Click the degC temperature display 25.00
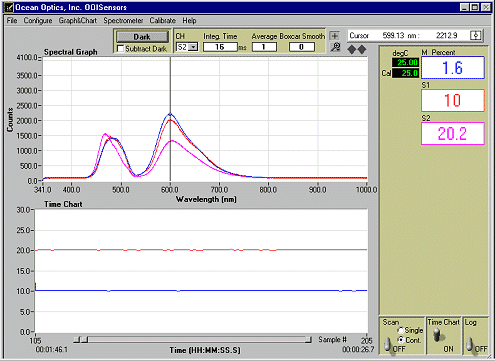The height and width of the screenshot is (361, 495). (405, 62)
